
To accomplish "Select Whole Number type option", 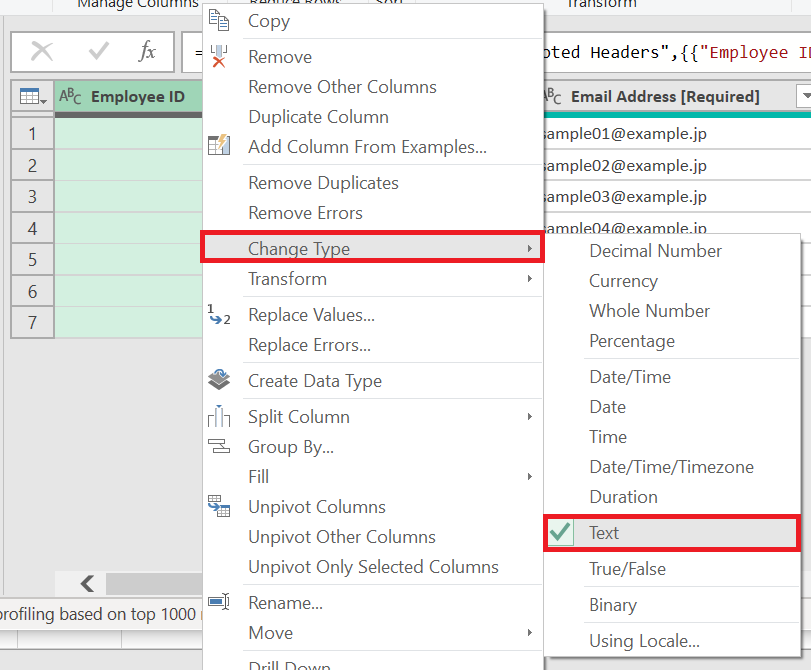I will click(649, 311).
